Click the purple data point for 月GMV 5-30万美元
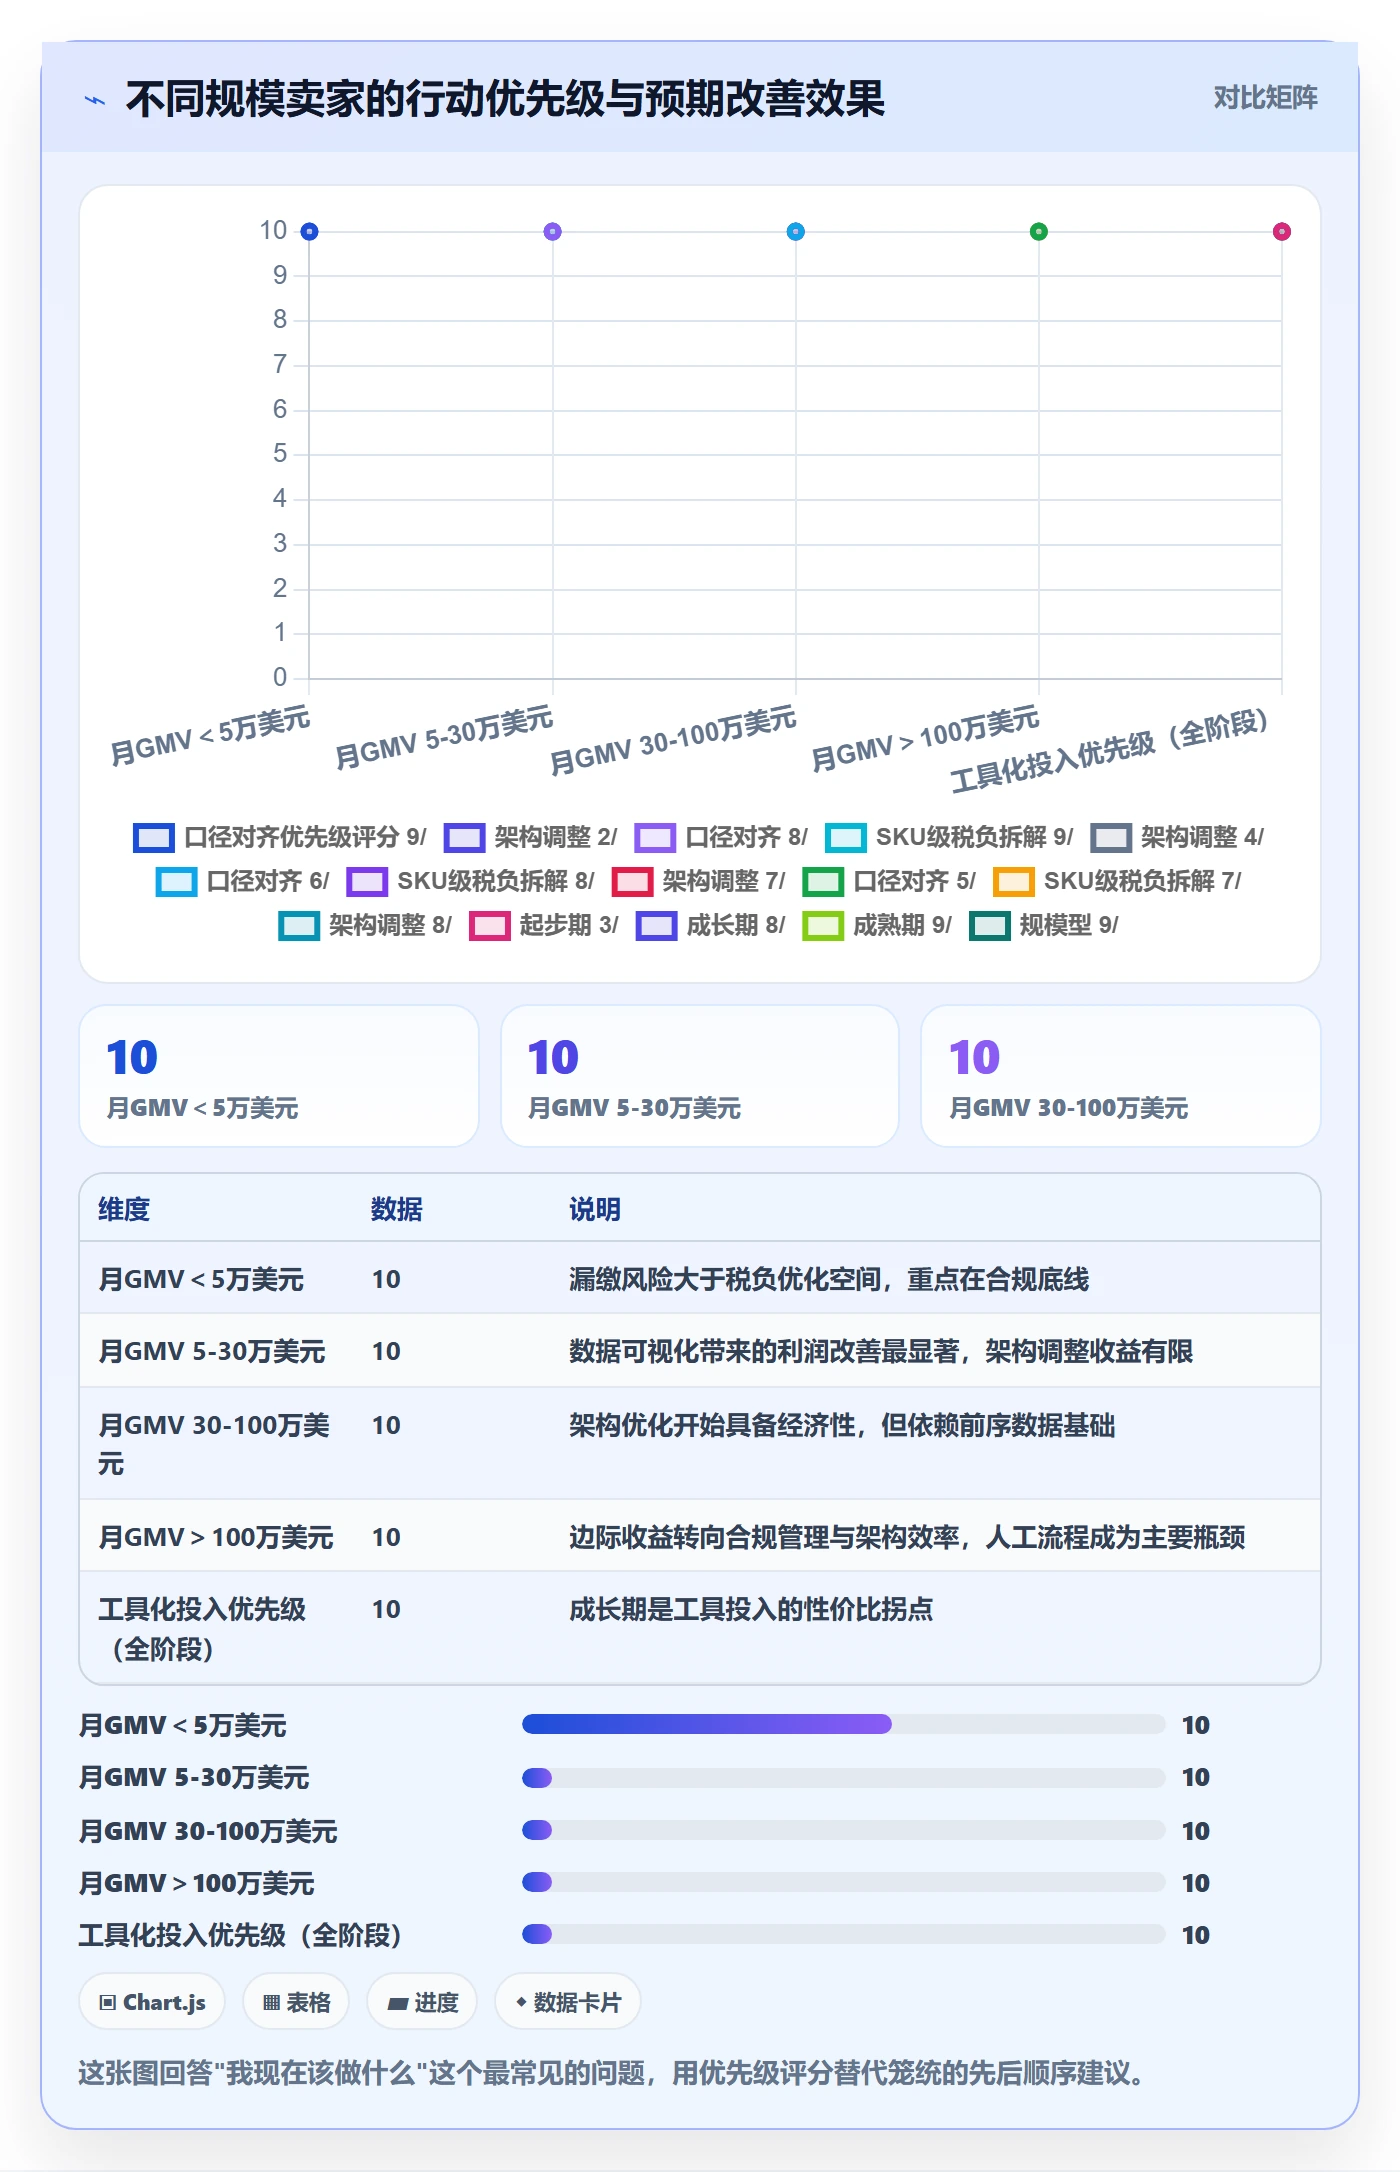The image size is (1400, 2172). coord(553,232)
